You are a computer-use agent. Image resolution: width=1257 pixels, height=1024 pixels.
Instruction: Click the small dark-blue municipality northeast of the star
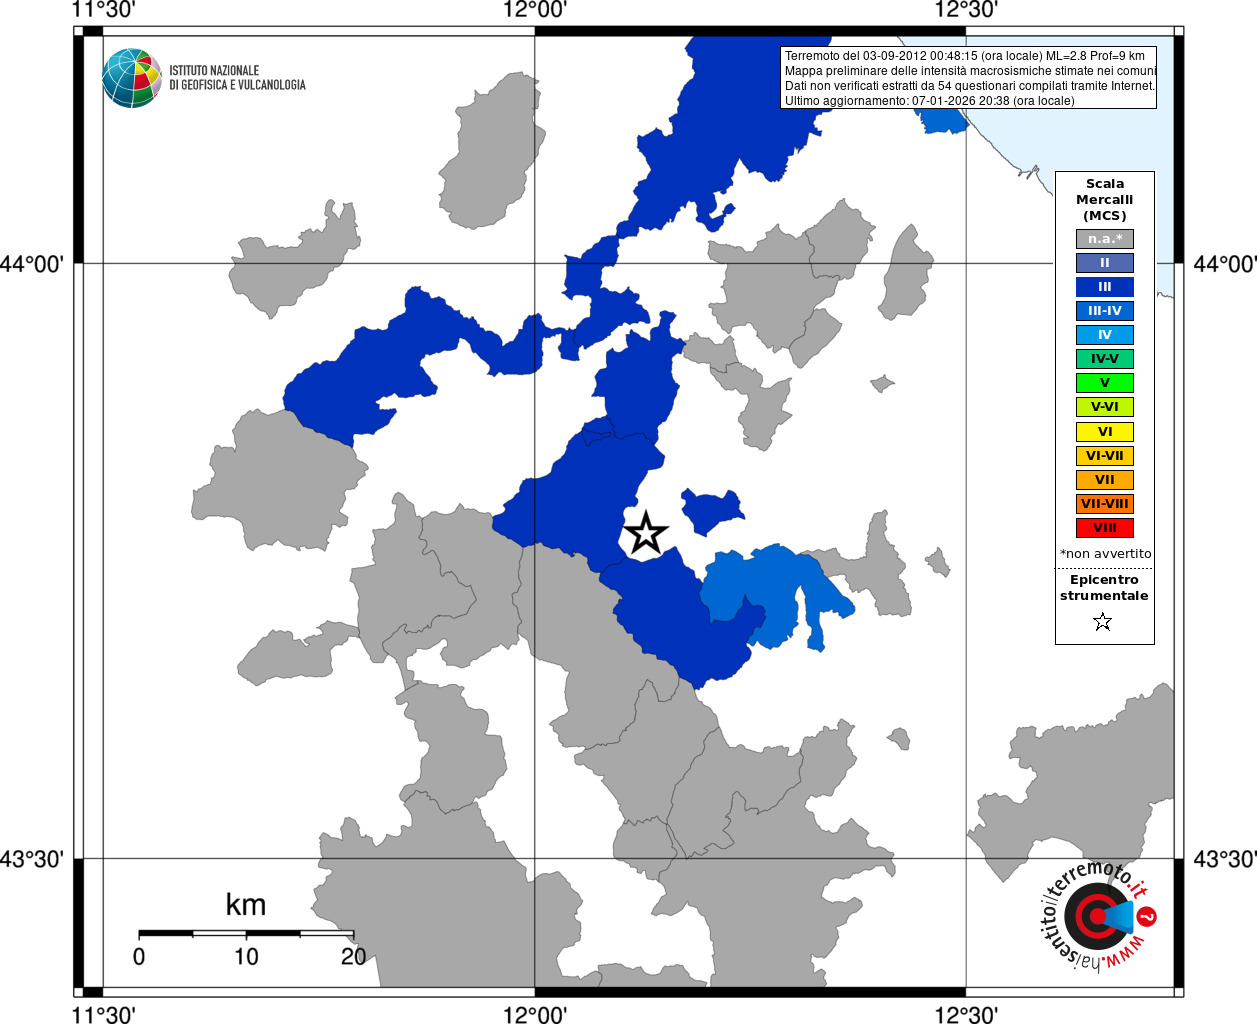(712, 511)
